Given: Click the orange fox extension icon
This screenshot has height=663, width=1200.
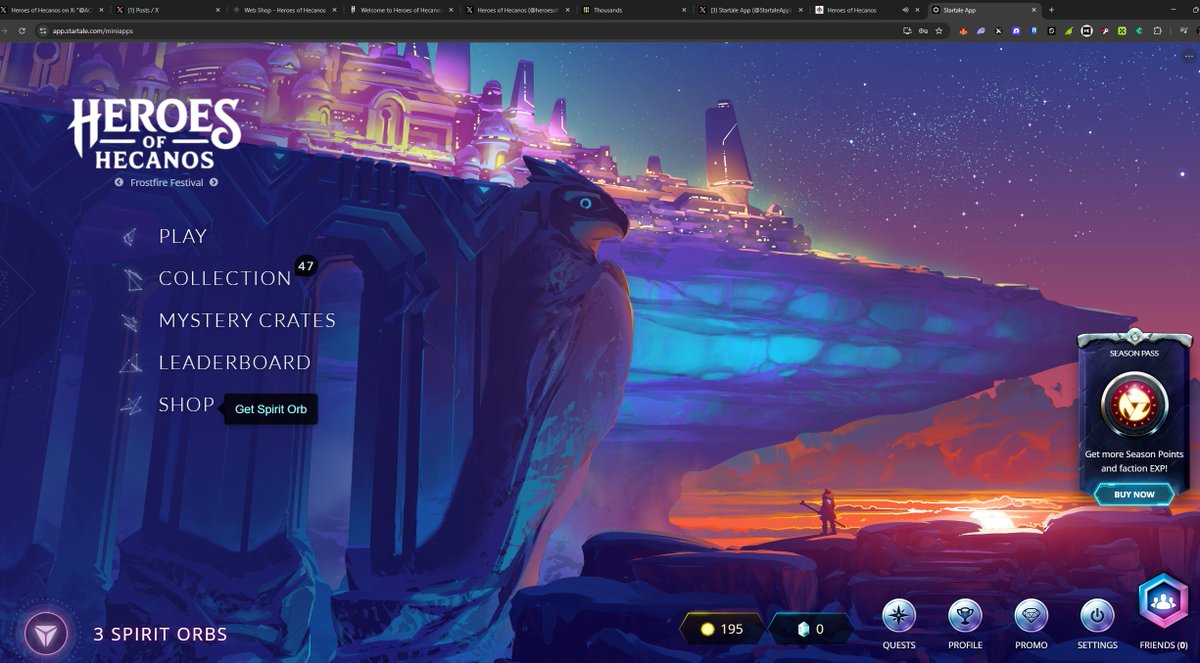Looking at the screenshot, I should click(963, 31).
